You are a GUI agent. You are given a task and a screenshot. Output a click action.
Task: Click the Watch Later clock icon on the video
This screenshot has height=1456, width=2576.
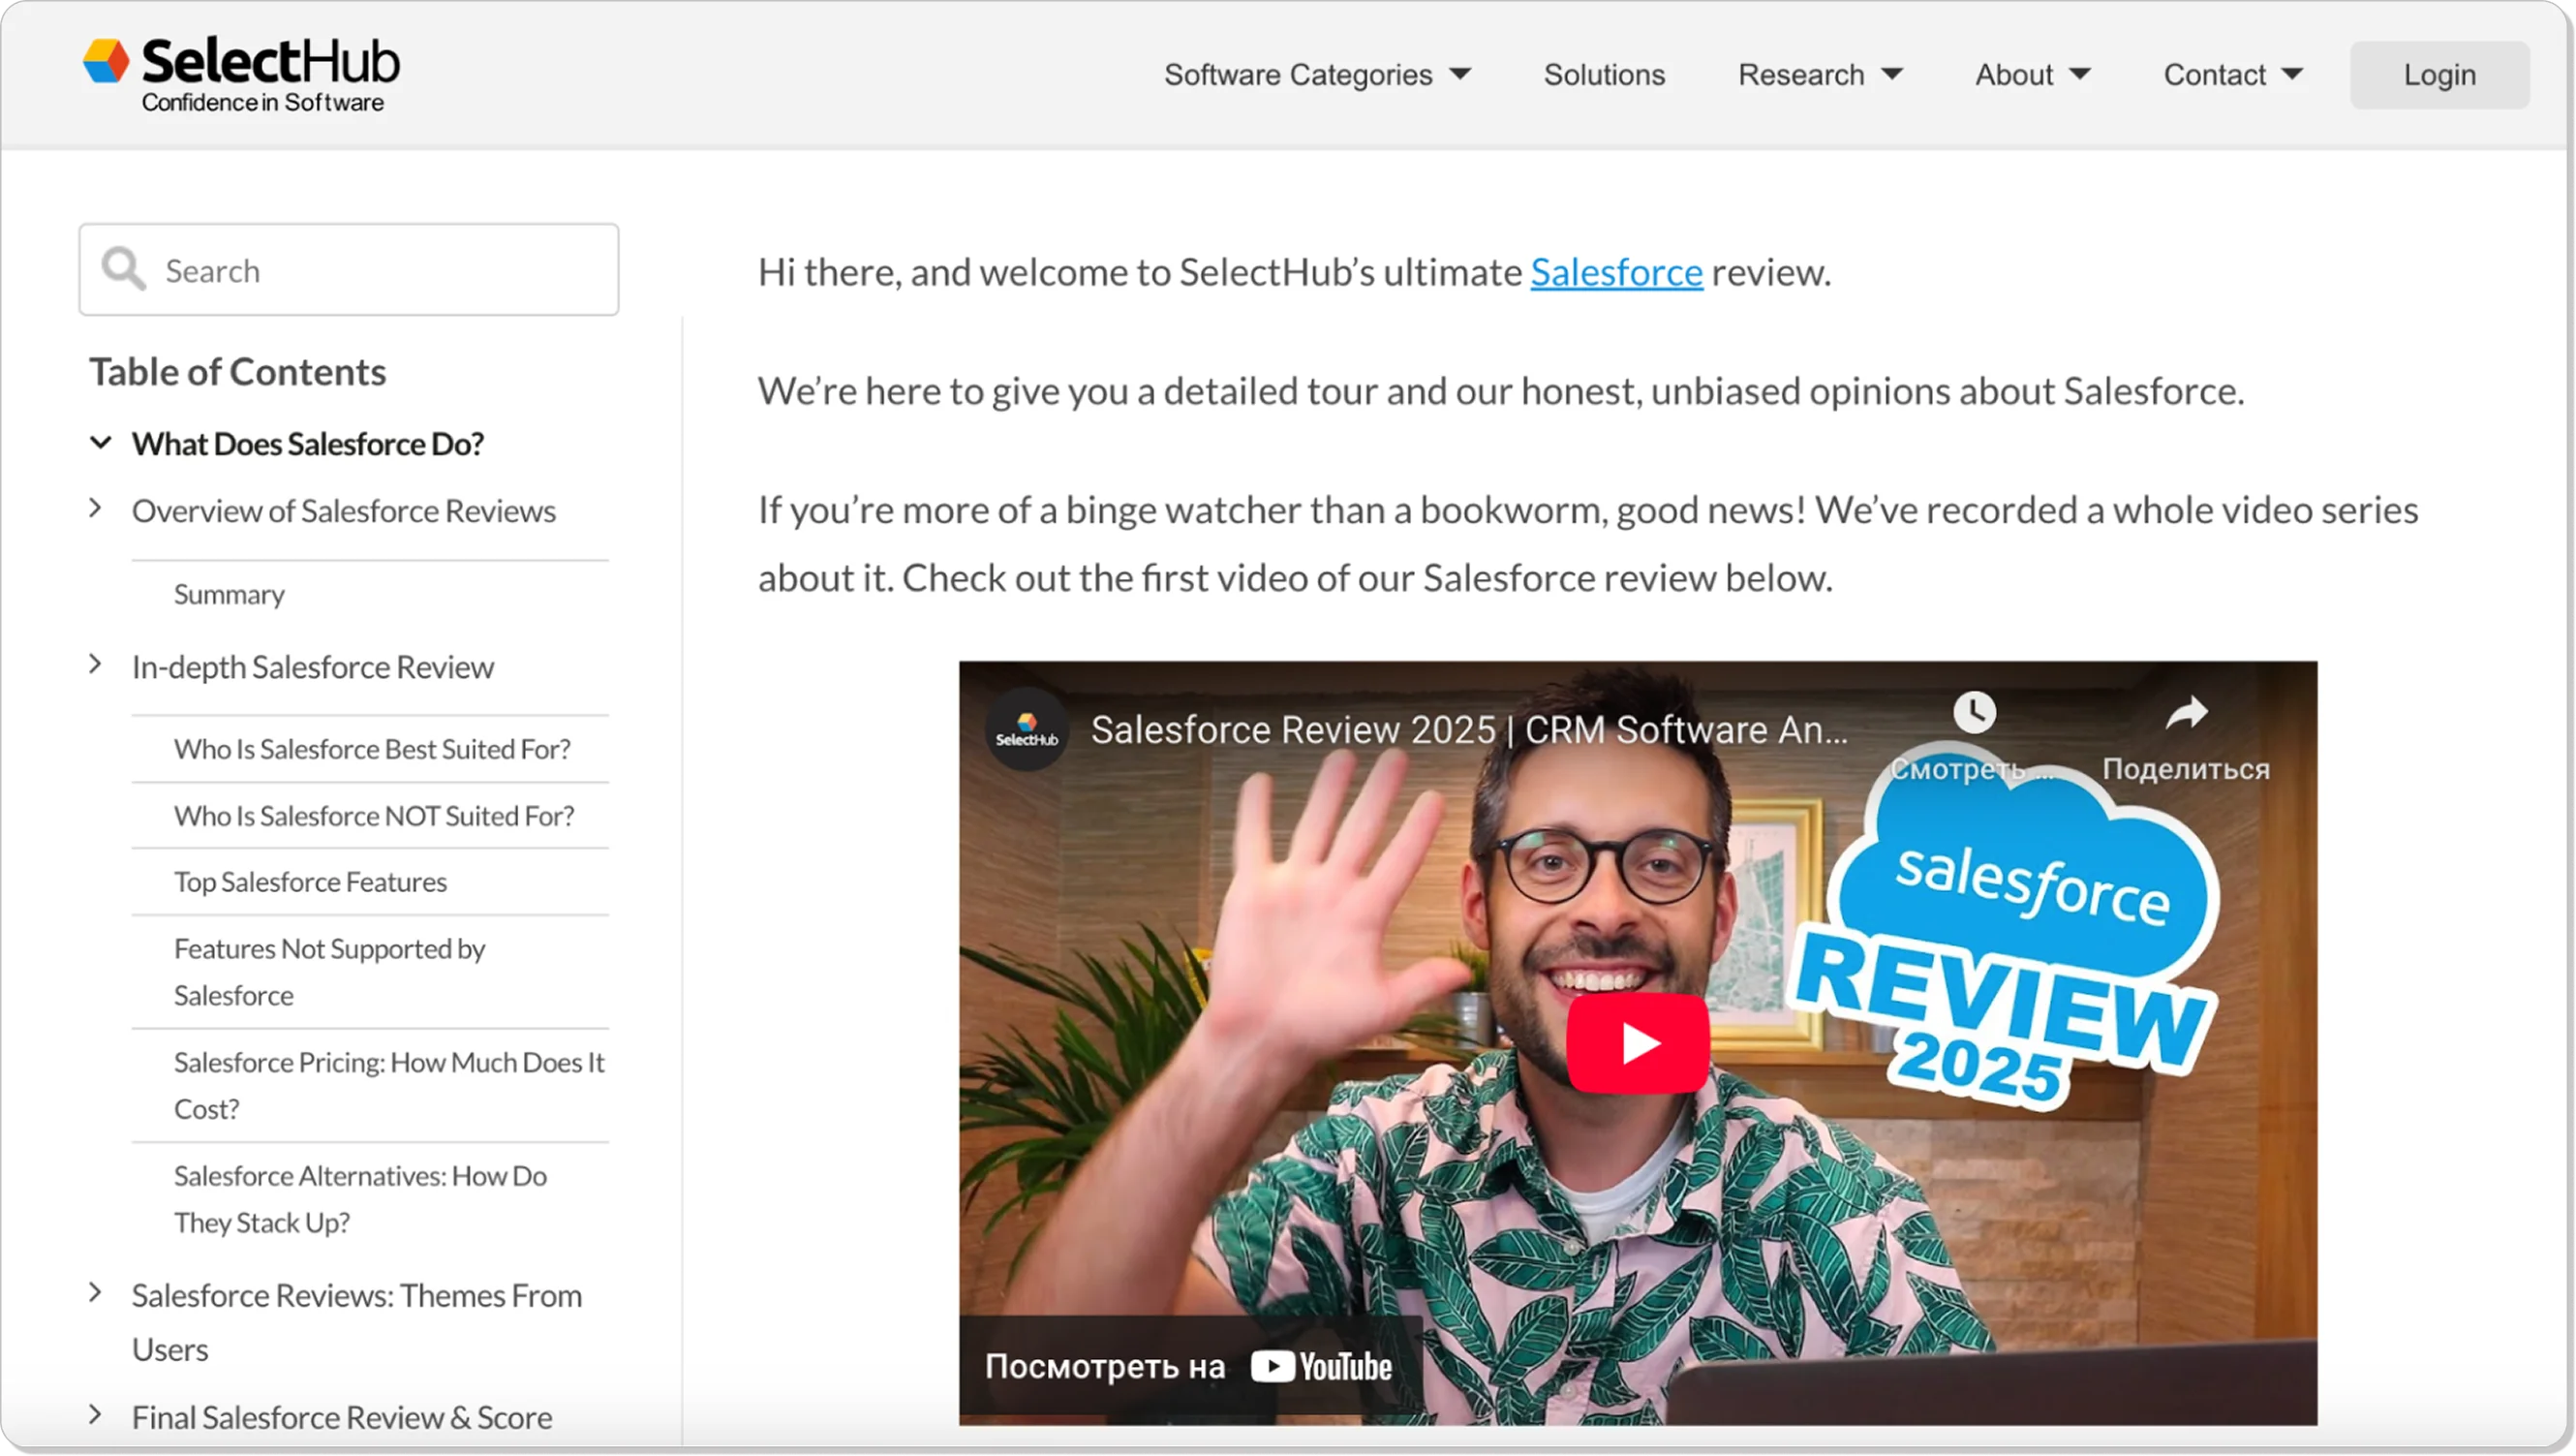[1974, 712]
